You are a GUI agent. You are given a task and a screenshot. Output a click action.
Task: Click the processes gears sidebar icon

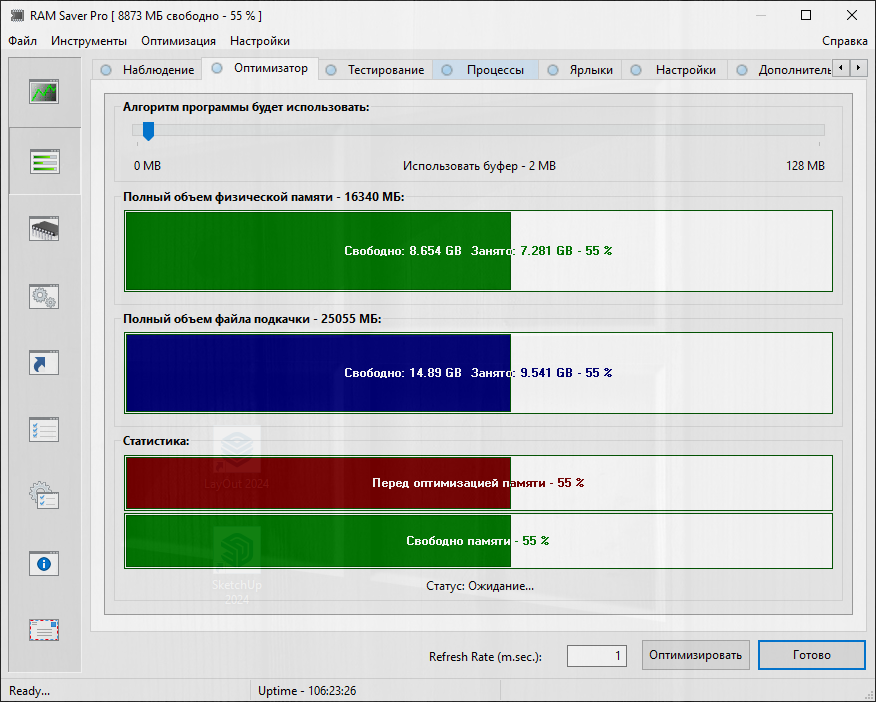pos(44,295)
